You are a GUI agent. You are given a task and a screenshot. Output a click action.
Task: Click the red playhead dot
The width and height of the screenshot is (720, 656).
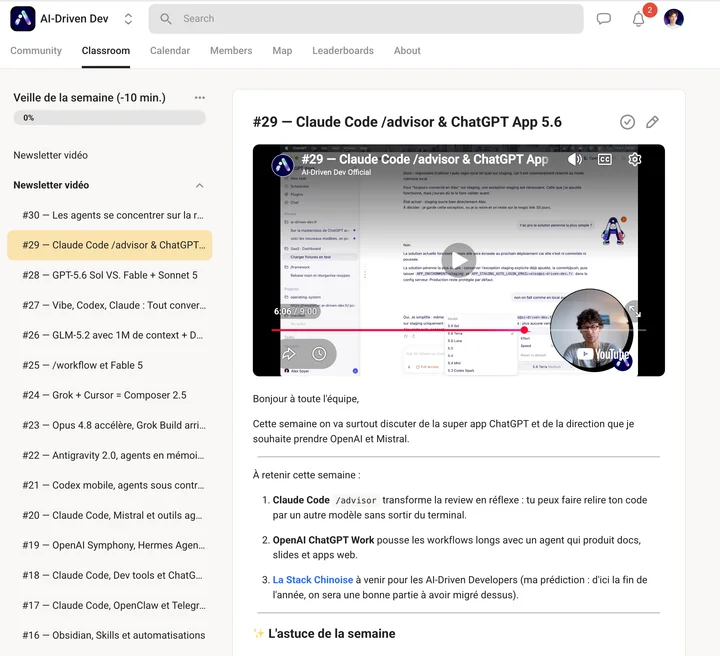point(524,330)
